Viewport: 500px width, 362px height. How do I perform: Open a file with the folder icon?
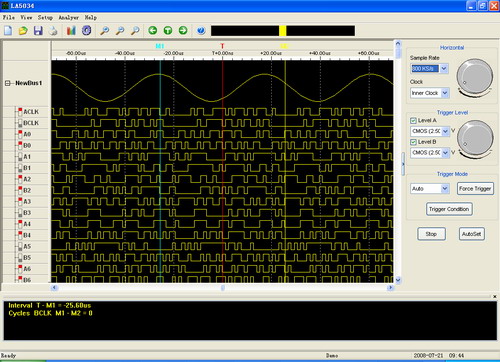23,31
